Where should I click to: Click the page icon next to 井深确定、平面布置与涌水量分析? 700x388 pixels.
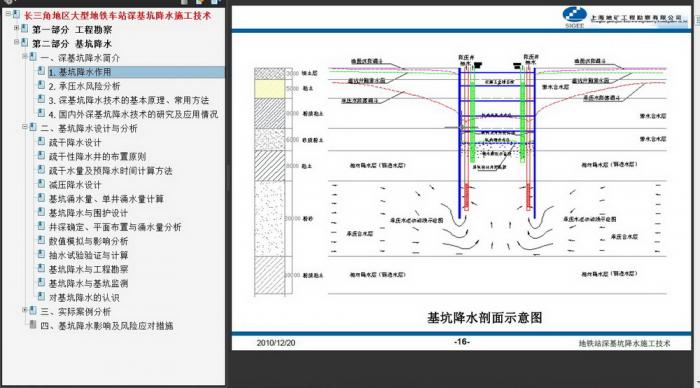point(41,225)
